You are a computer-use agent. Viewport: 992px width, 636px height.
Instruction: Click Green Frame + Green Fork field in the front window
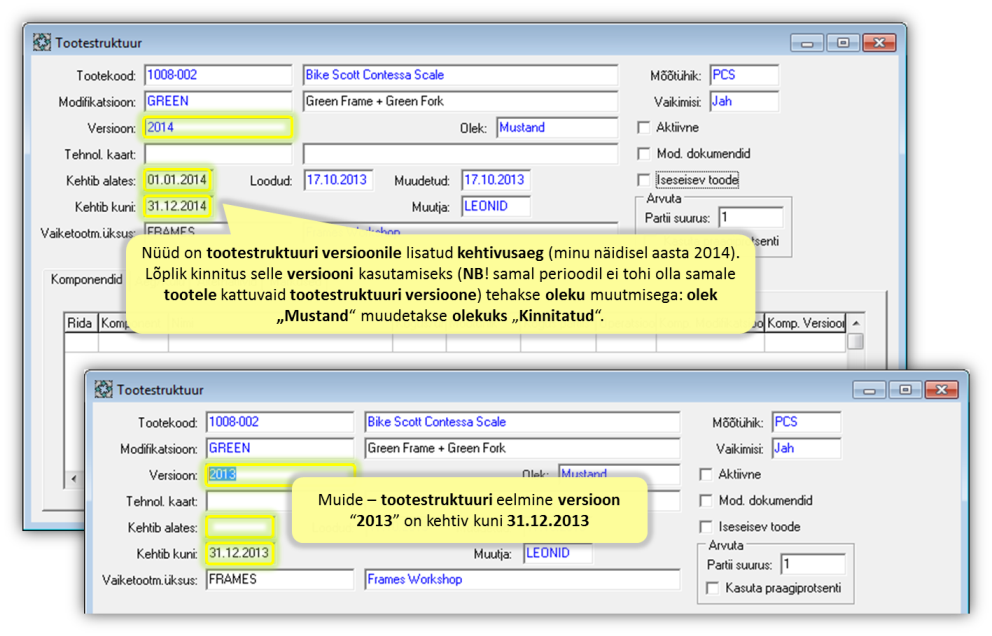point(523,448)
